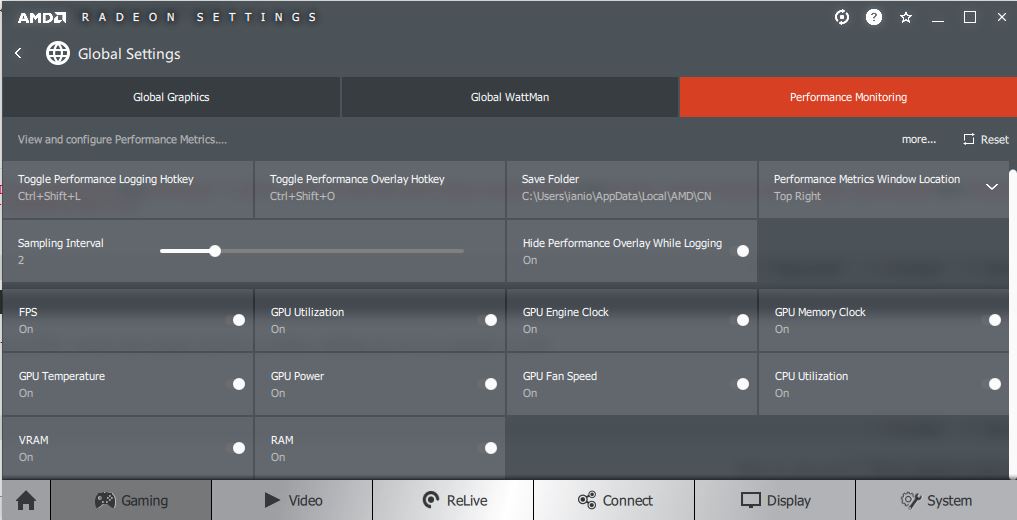Click the Sampling Interval slider handle
Viewport: 1017px width, 520px height.
(215, 251)
